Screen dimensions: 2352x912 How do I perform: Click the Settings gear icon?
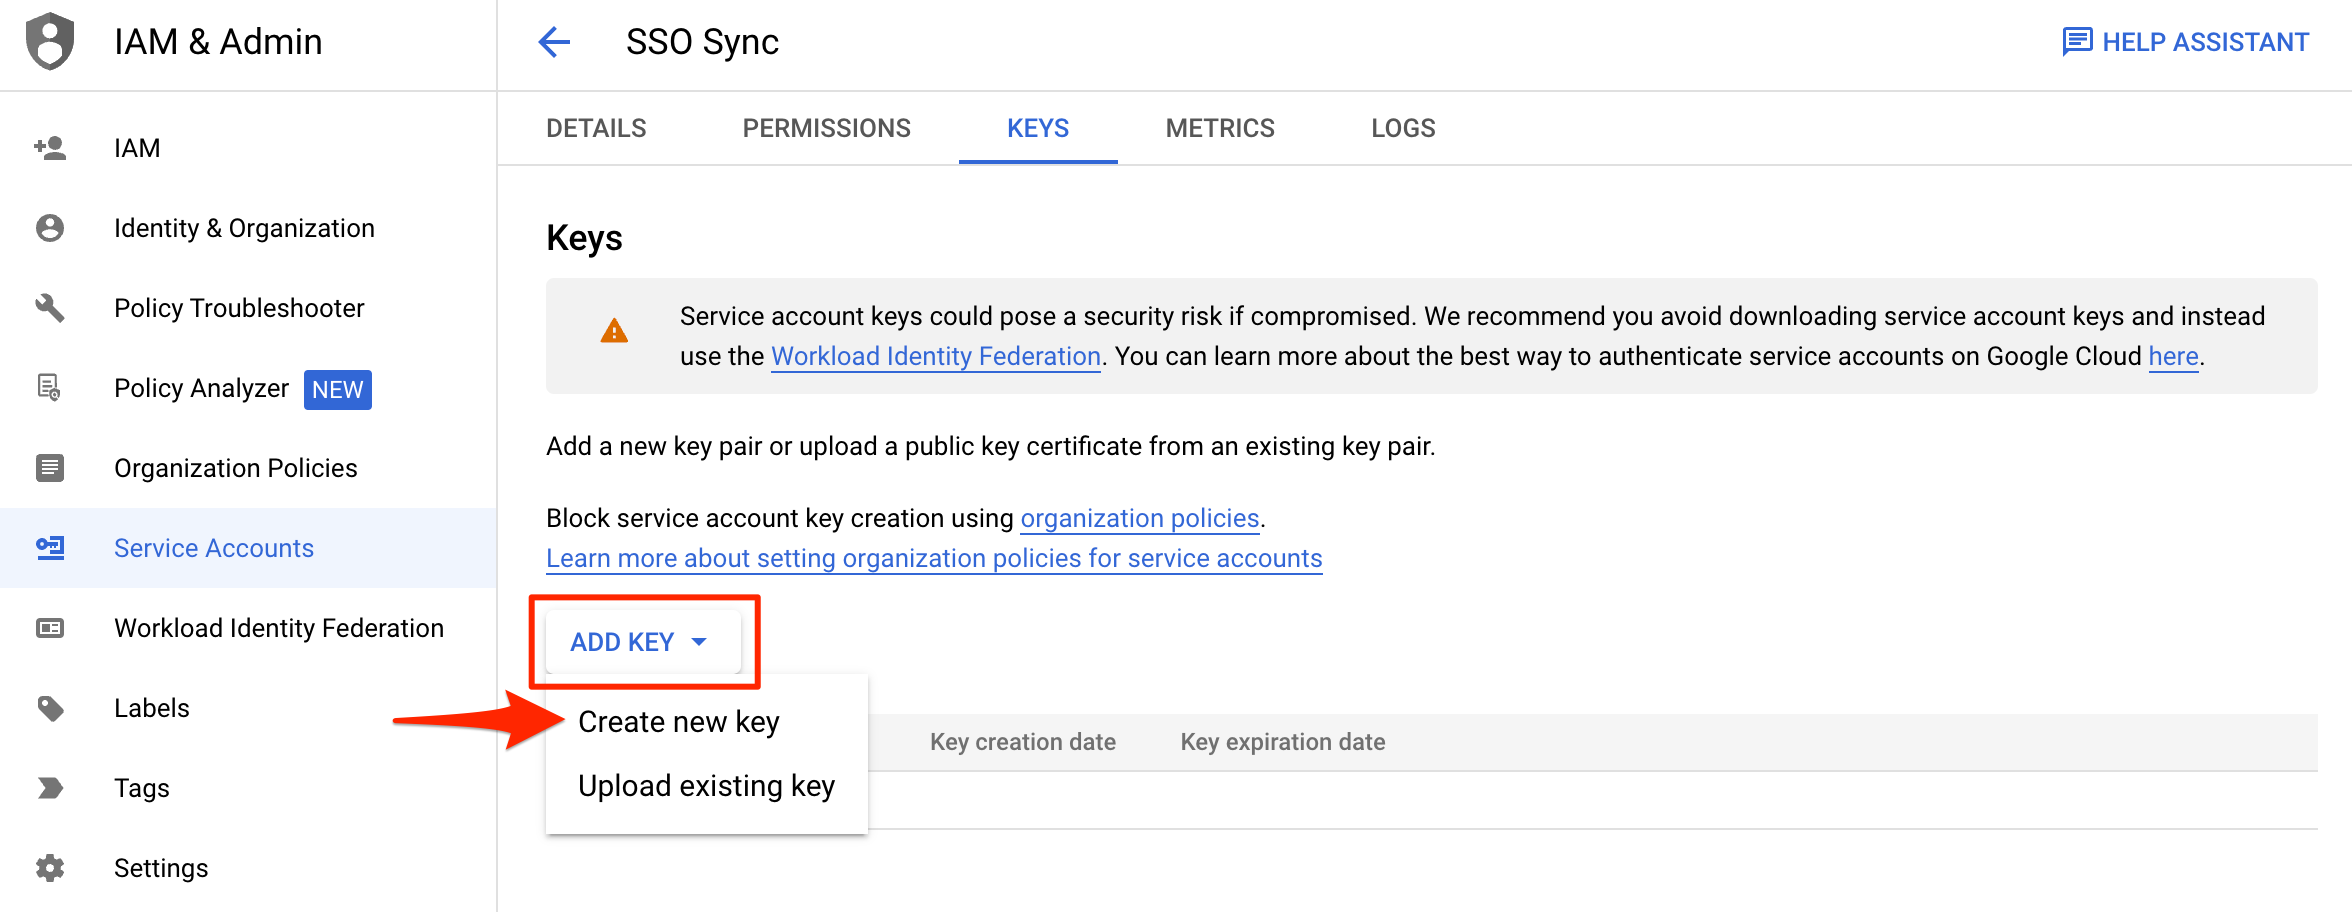pos(50,868)
